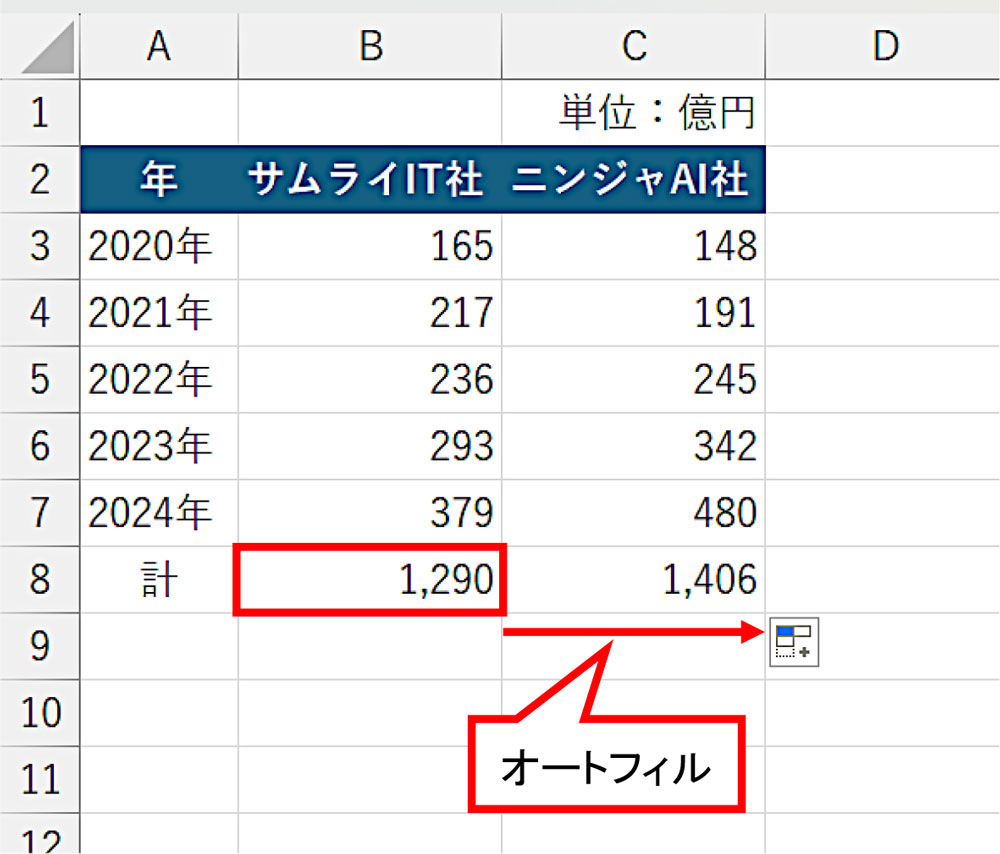Screen dimensions: 1000x854
Task: Click the cell with value 293
Action: pyautogui.click(x=370, y=446)
